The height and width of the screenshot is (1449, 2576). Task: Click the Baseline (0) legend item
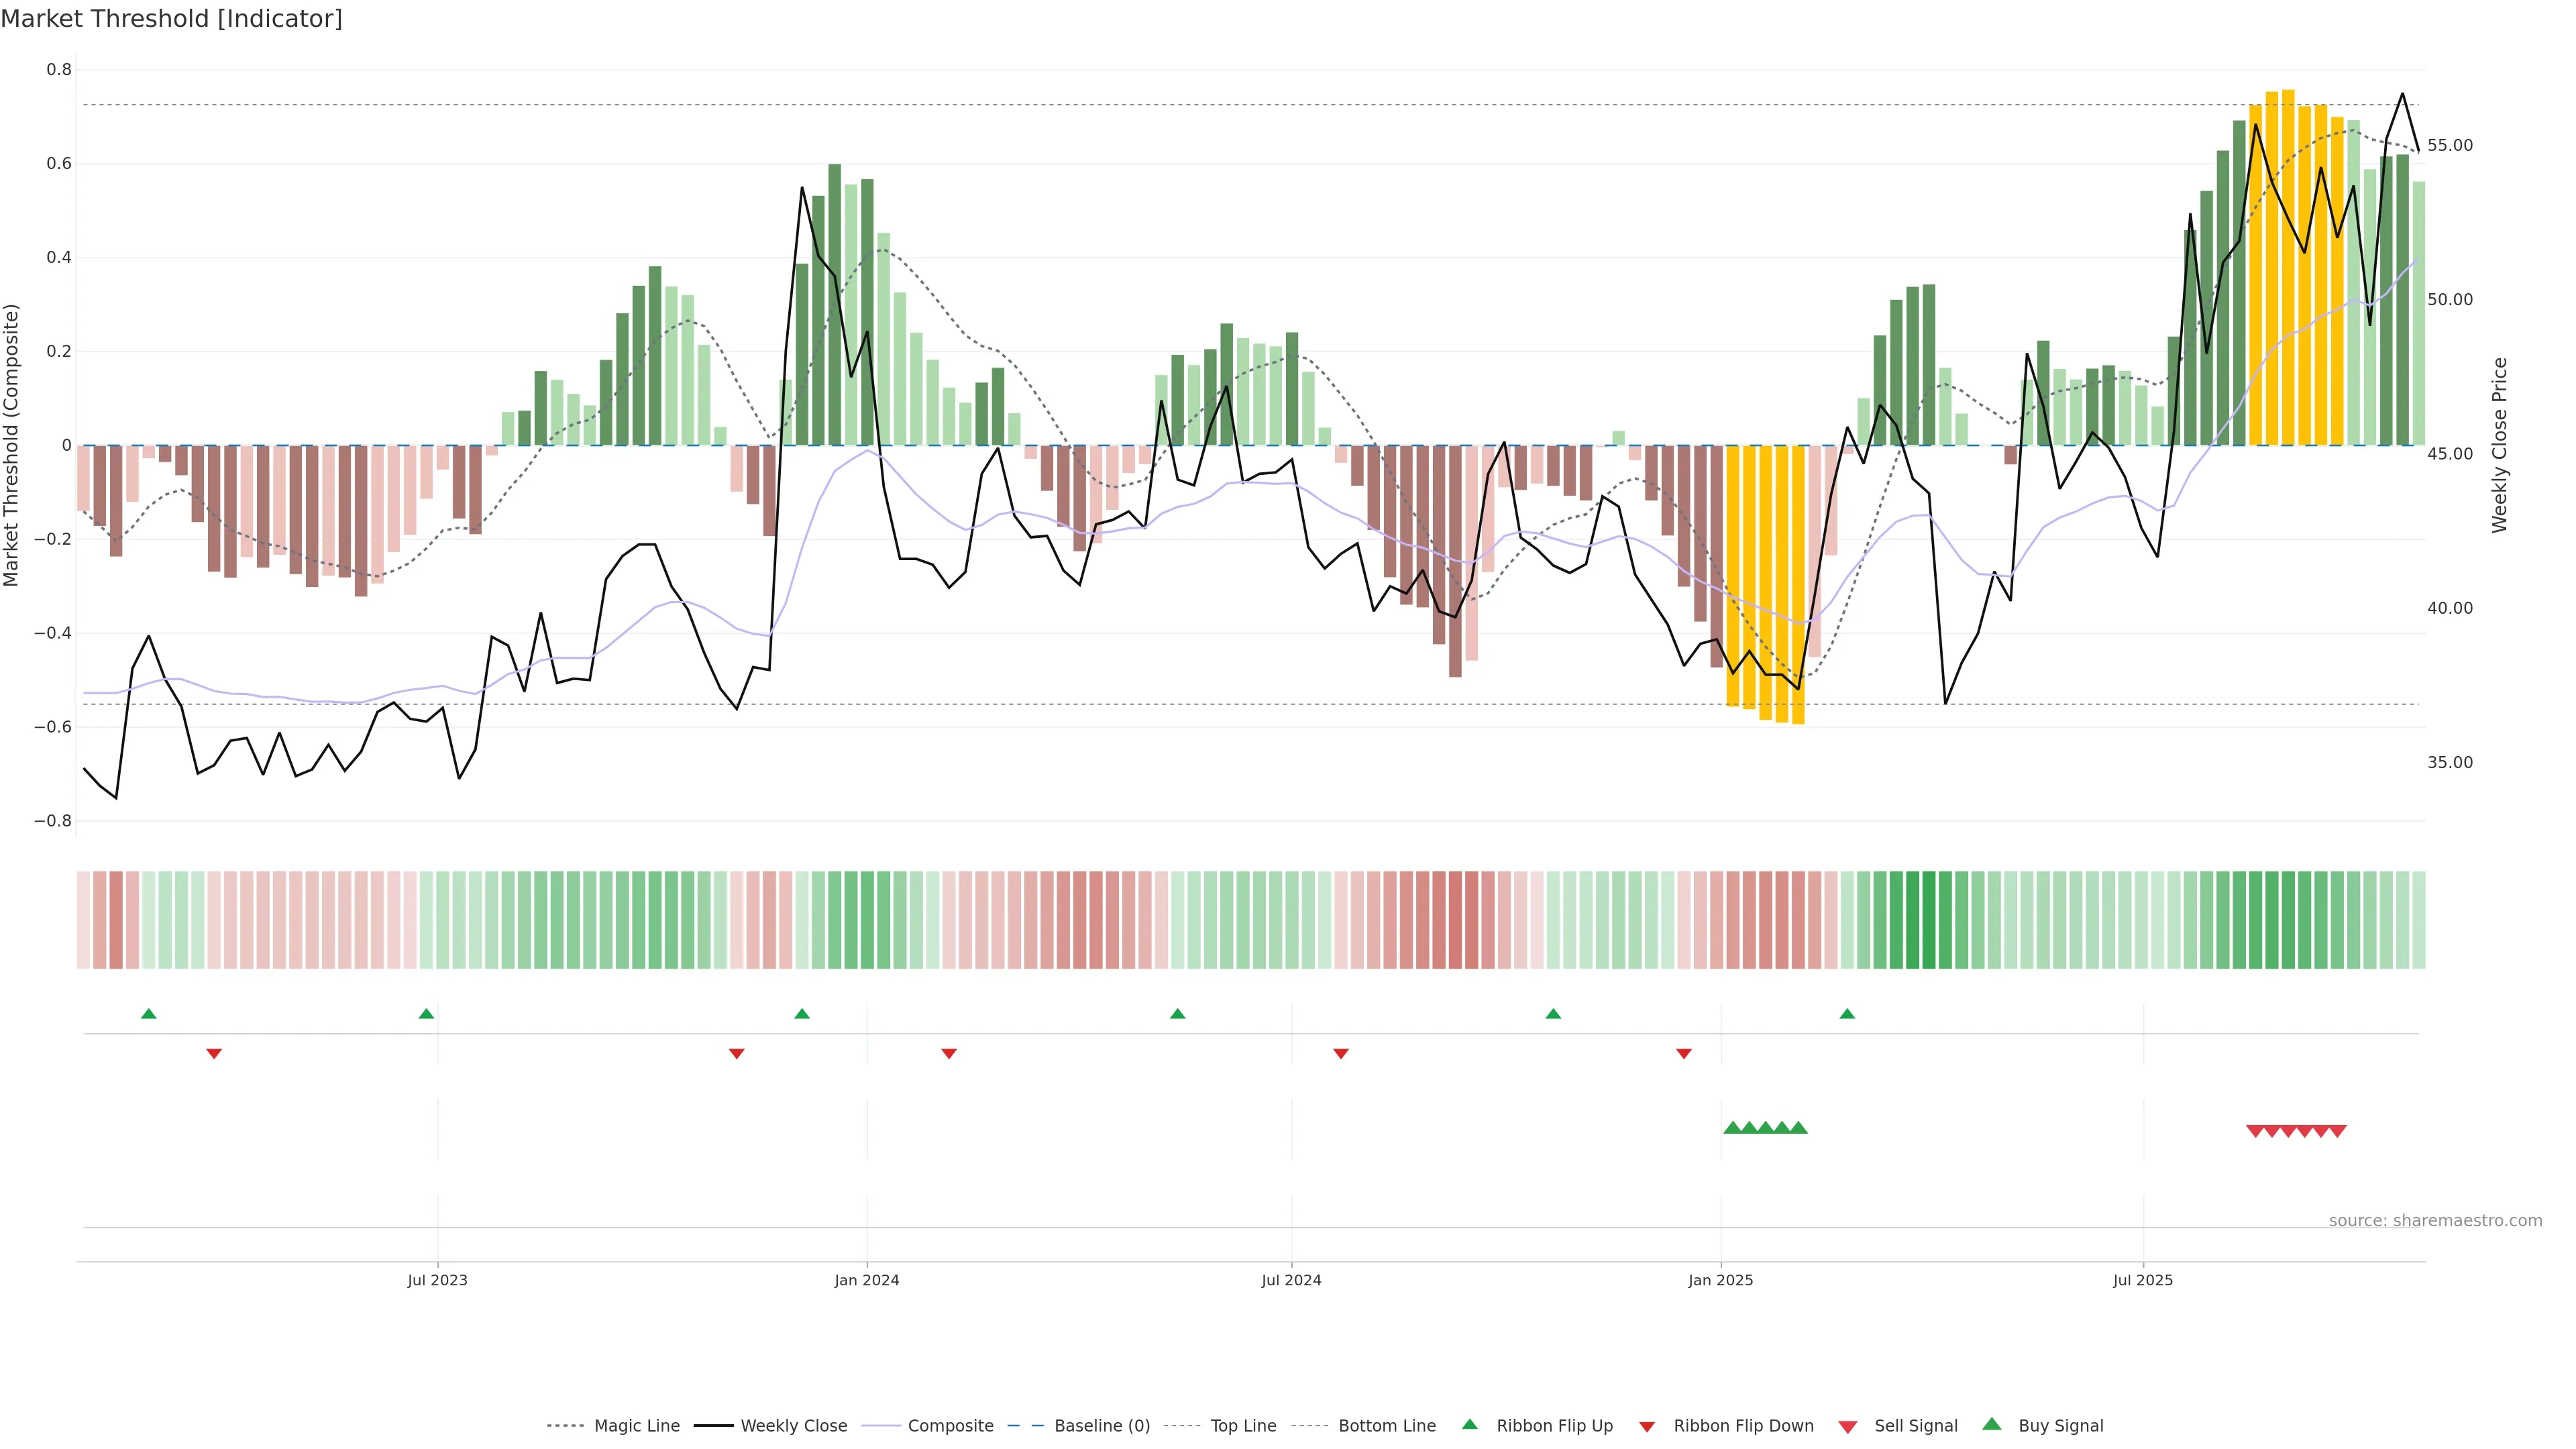coord(1102,1426)
